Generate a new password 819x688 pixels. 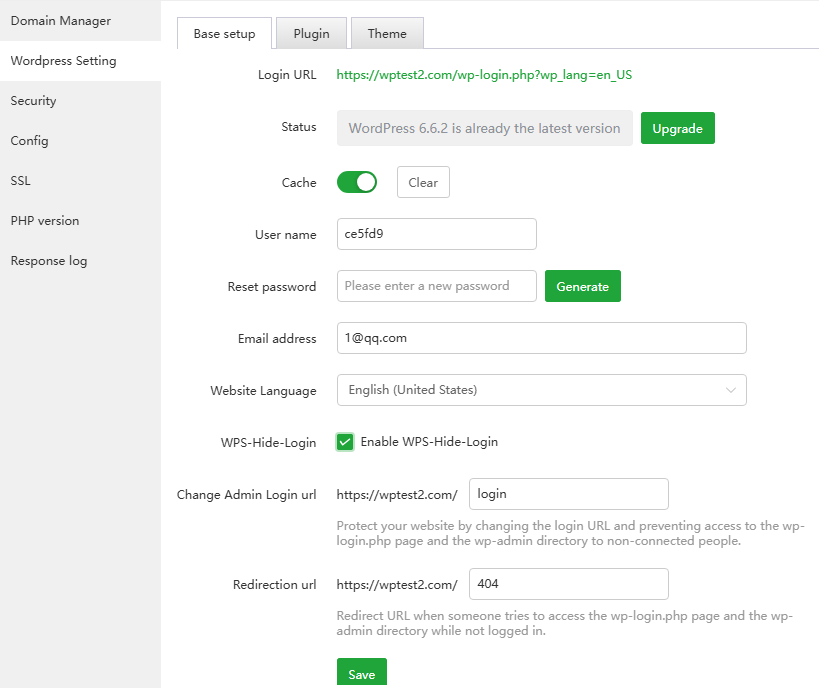(582, 286)
